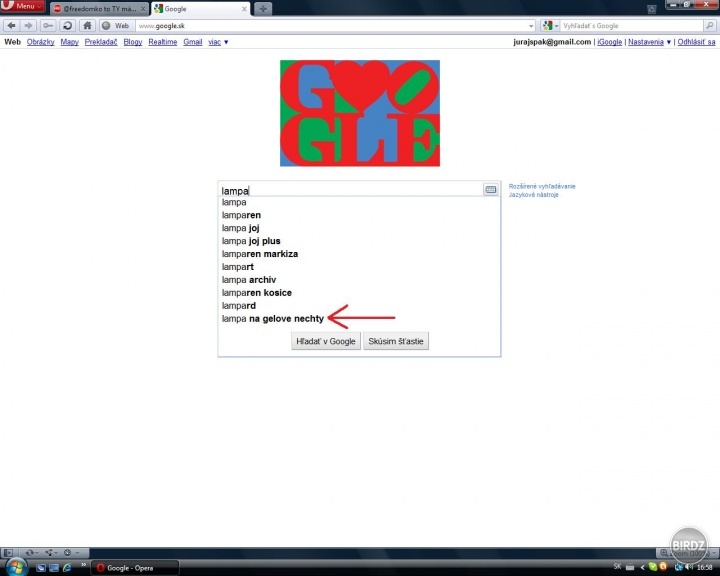Open the closed tabs trash icon

(652, 9)
